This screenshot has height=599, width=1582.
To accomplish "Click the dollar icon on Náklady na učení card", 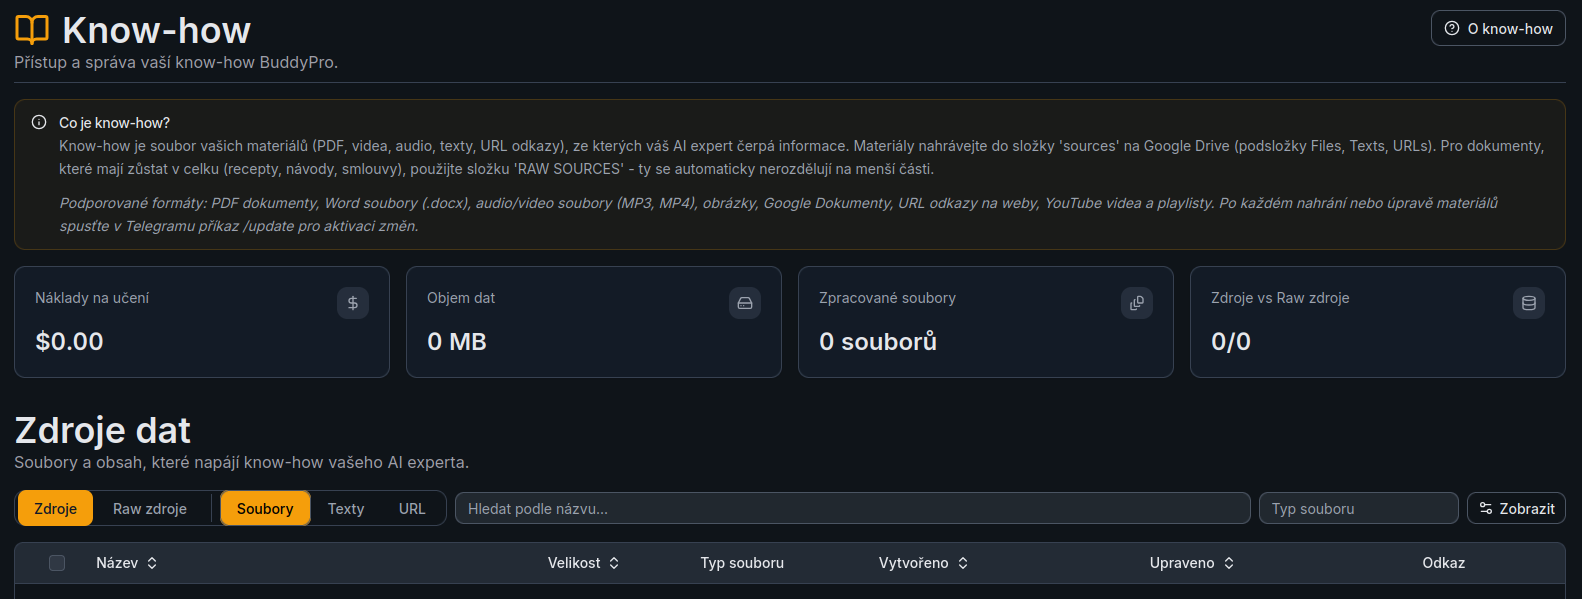I will point(353,303).
